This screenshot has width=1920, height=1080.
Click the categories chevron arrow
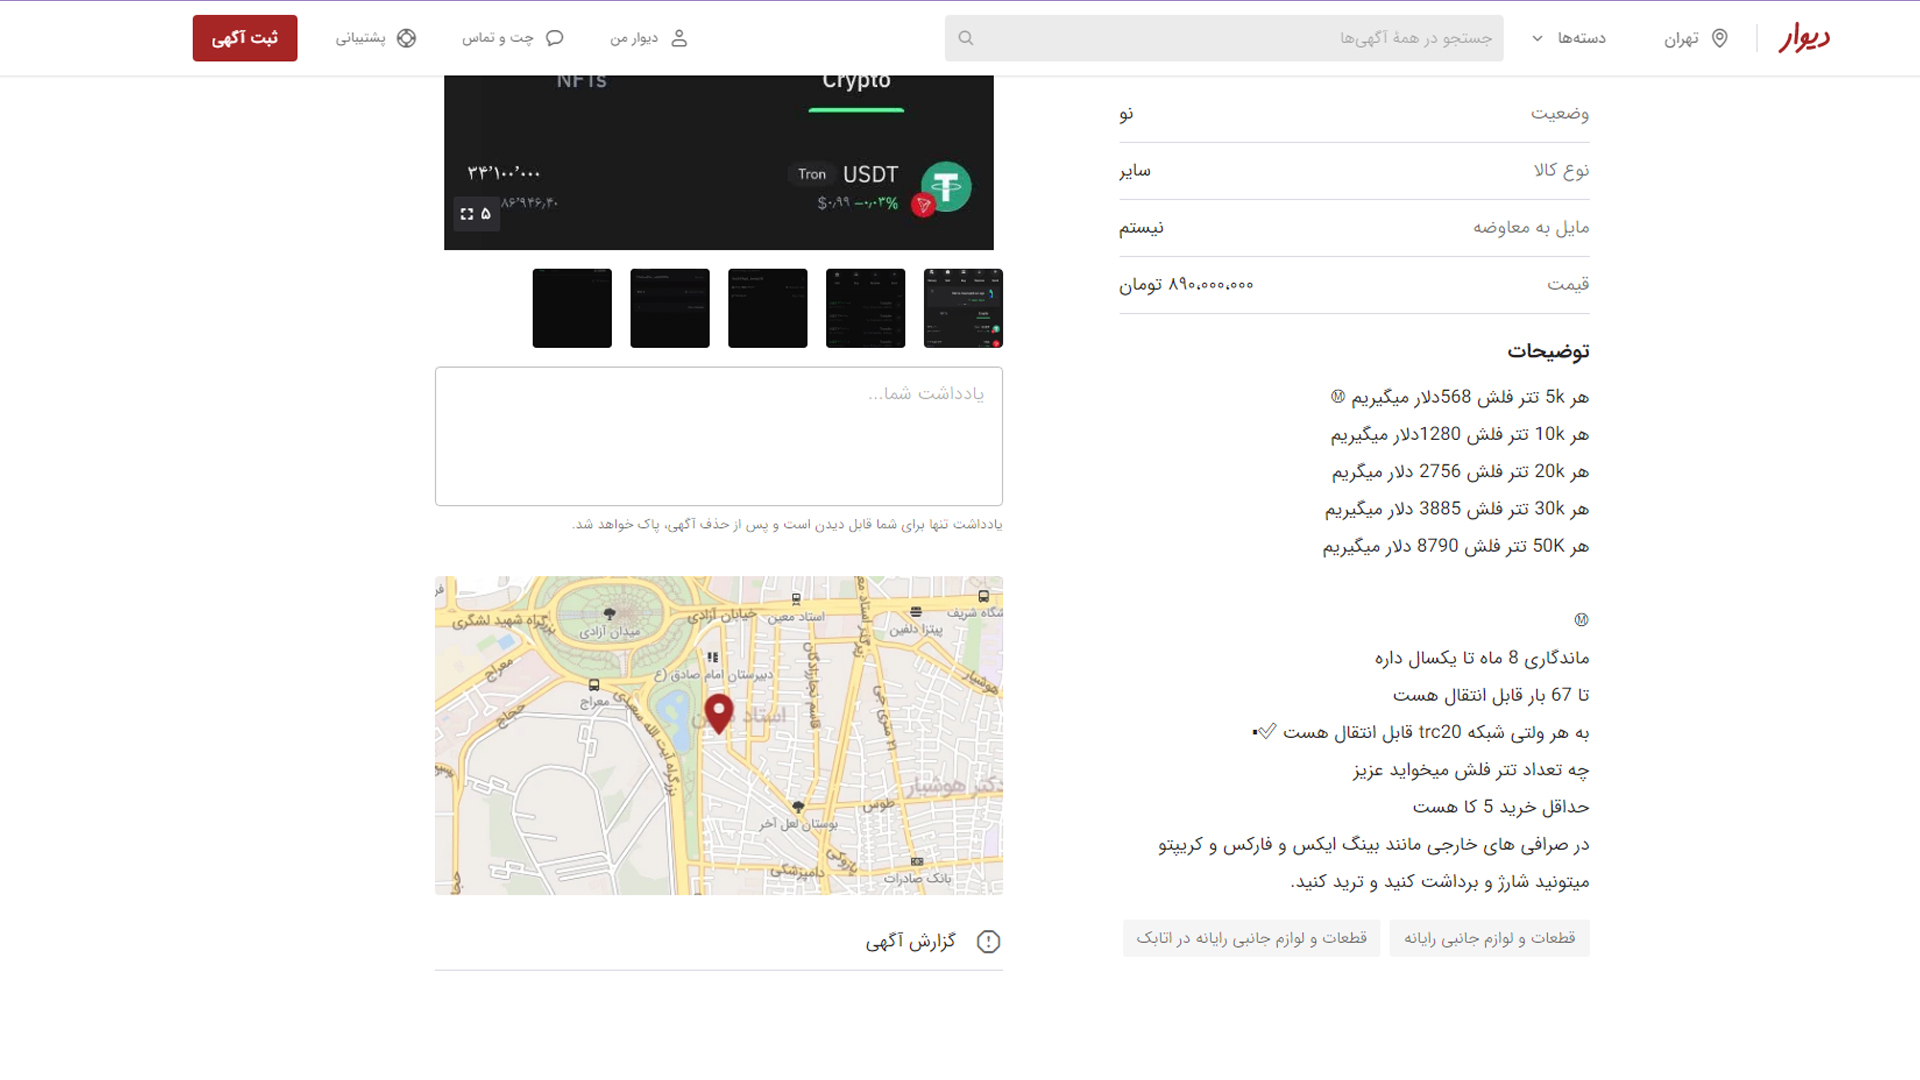[x=1537, y=38]
